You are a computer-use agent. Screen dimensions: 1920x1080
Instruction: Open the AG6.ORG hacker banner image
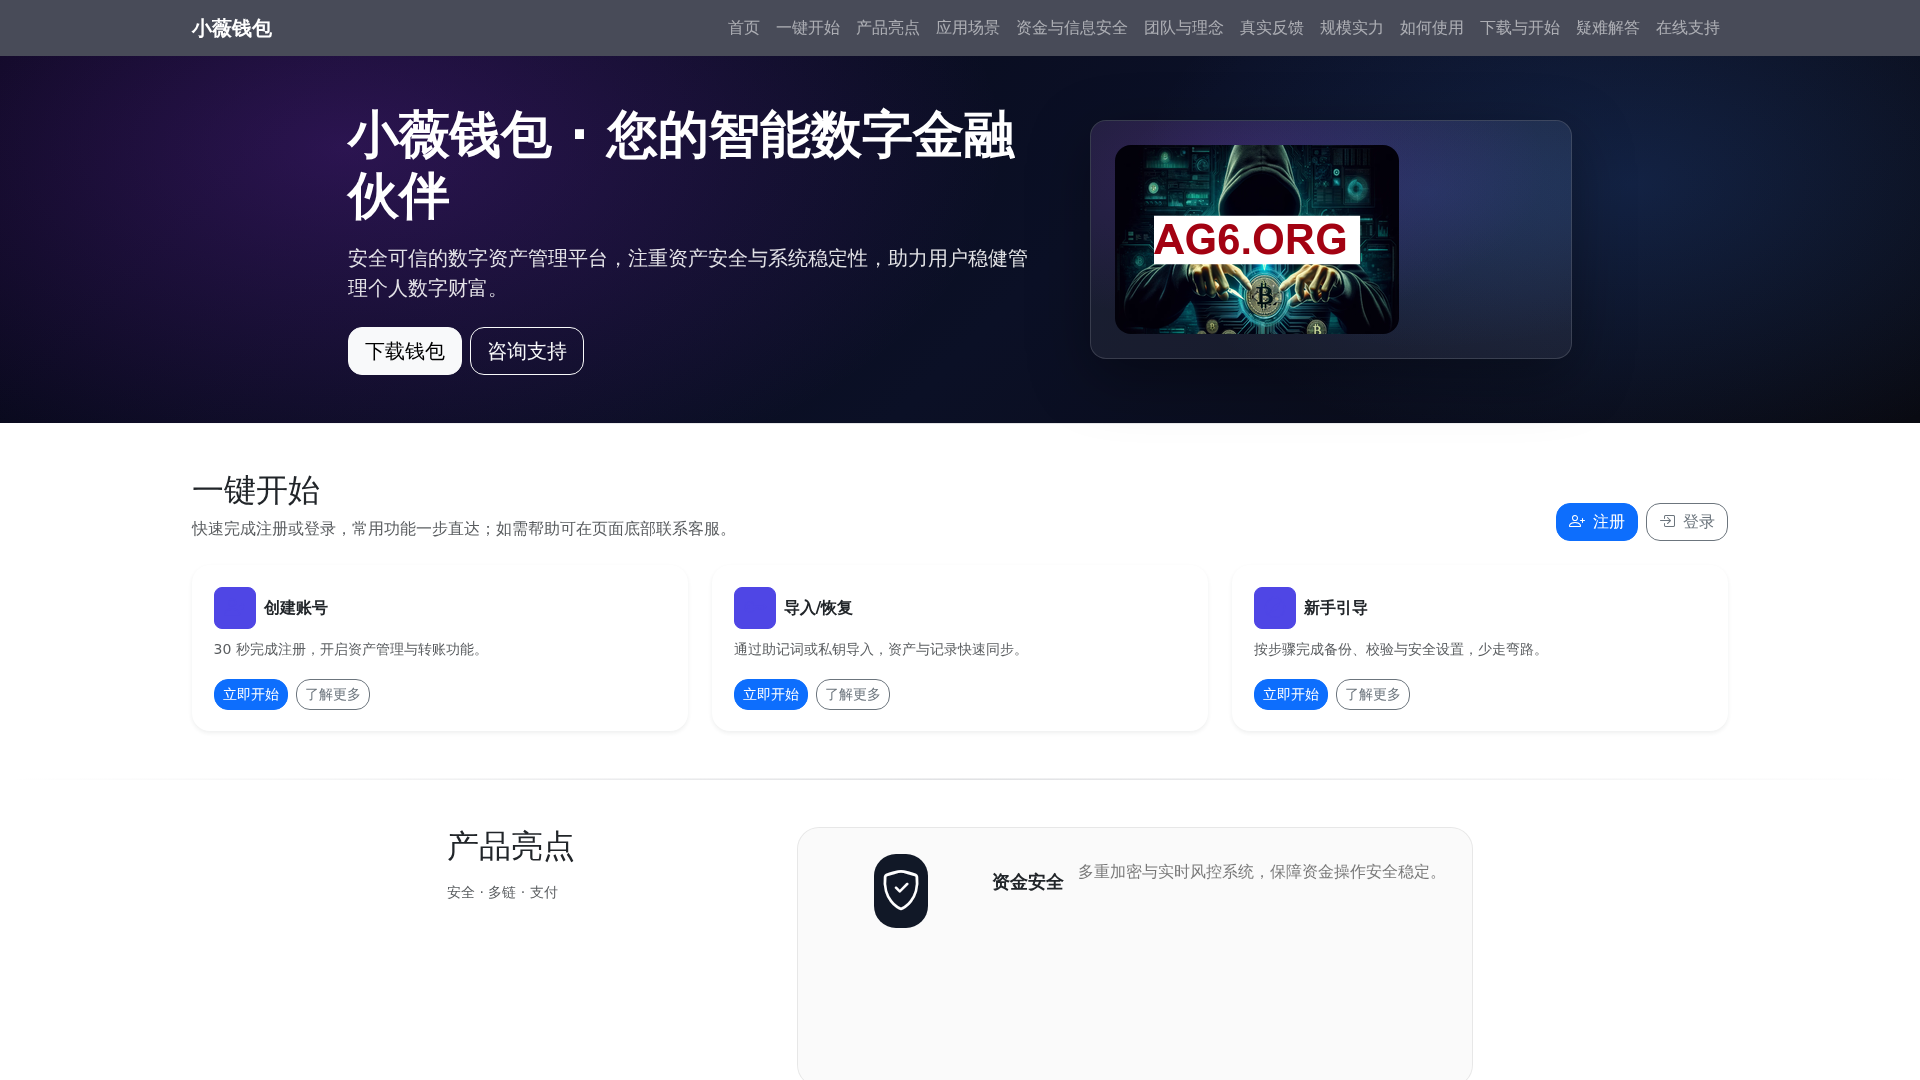[x=1257, y=239]
